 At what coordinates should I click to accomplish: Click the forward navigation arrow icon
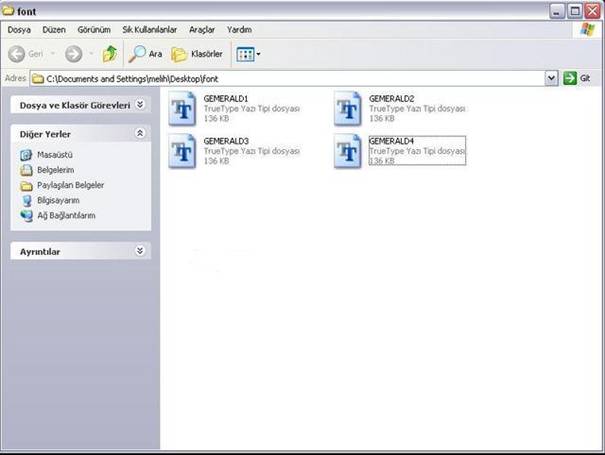coord(74,54)
